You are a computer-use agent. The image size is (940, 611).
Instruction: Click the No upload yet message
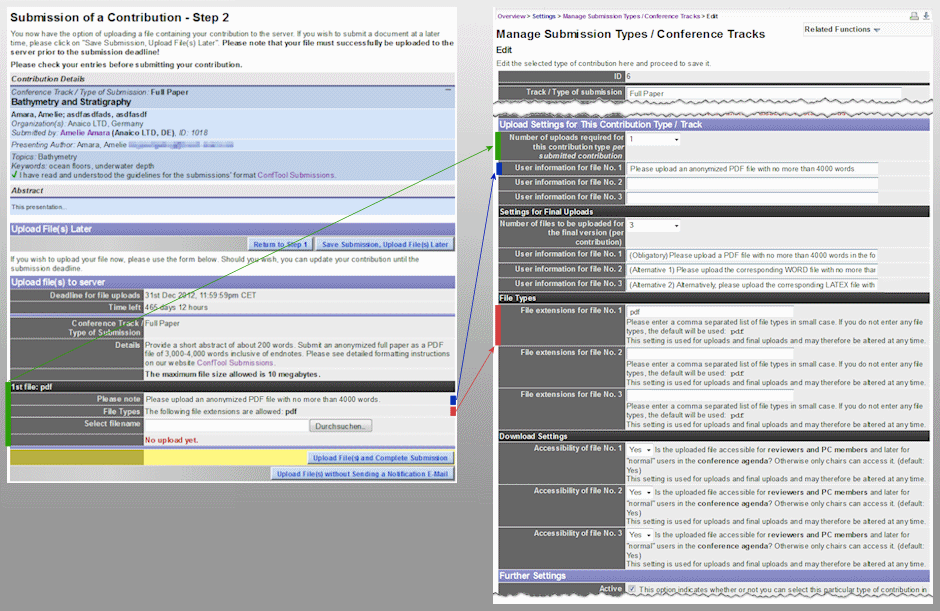tap(171, 440)
